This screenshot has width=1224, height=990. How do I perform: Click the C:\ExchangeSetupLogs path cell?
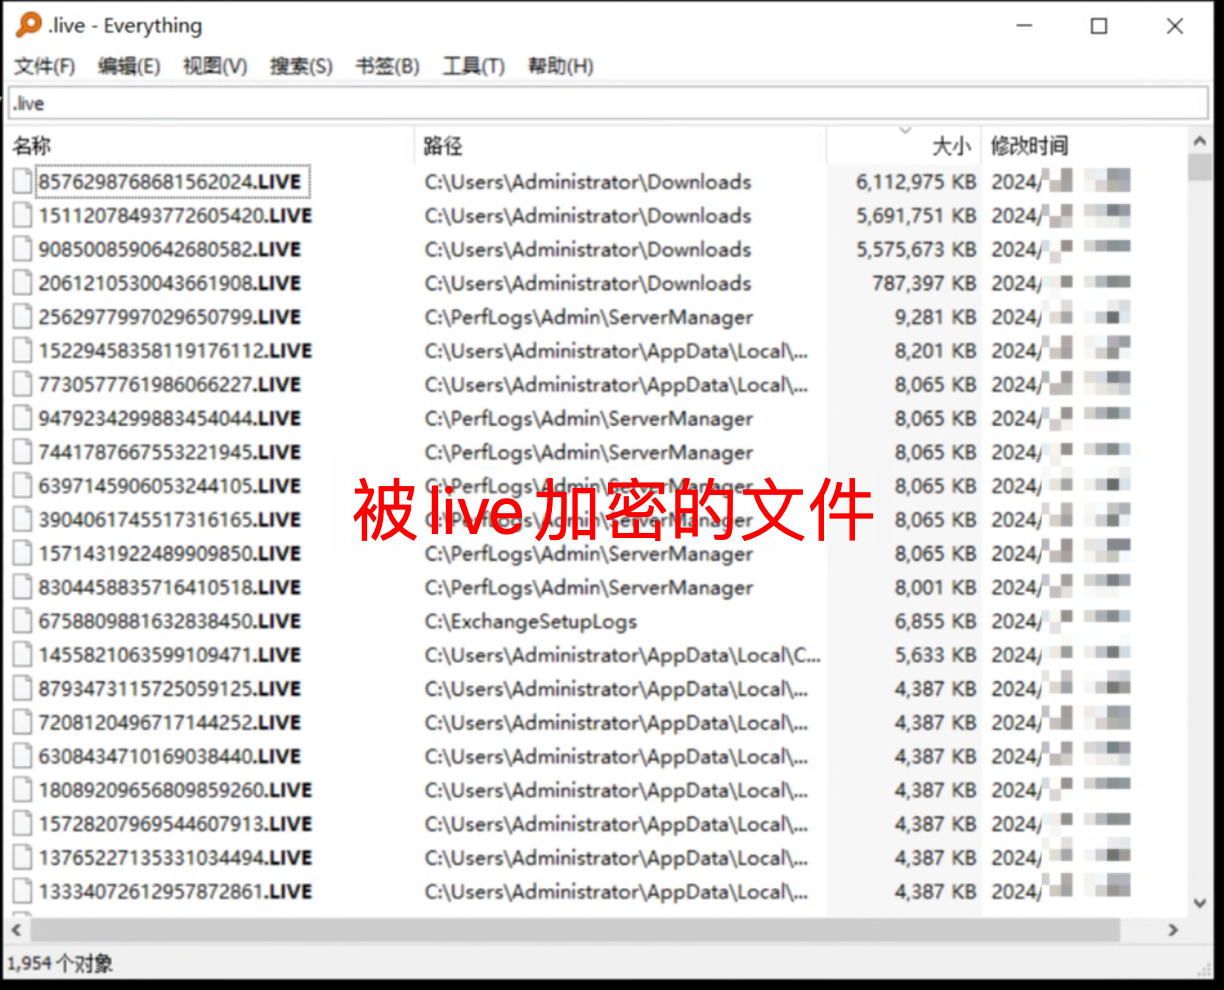pos(531,621)
